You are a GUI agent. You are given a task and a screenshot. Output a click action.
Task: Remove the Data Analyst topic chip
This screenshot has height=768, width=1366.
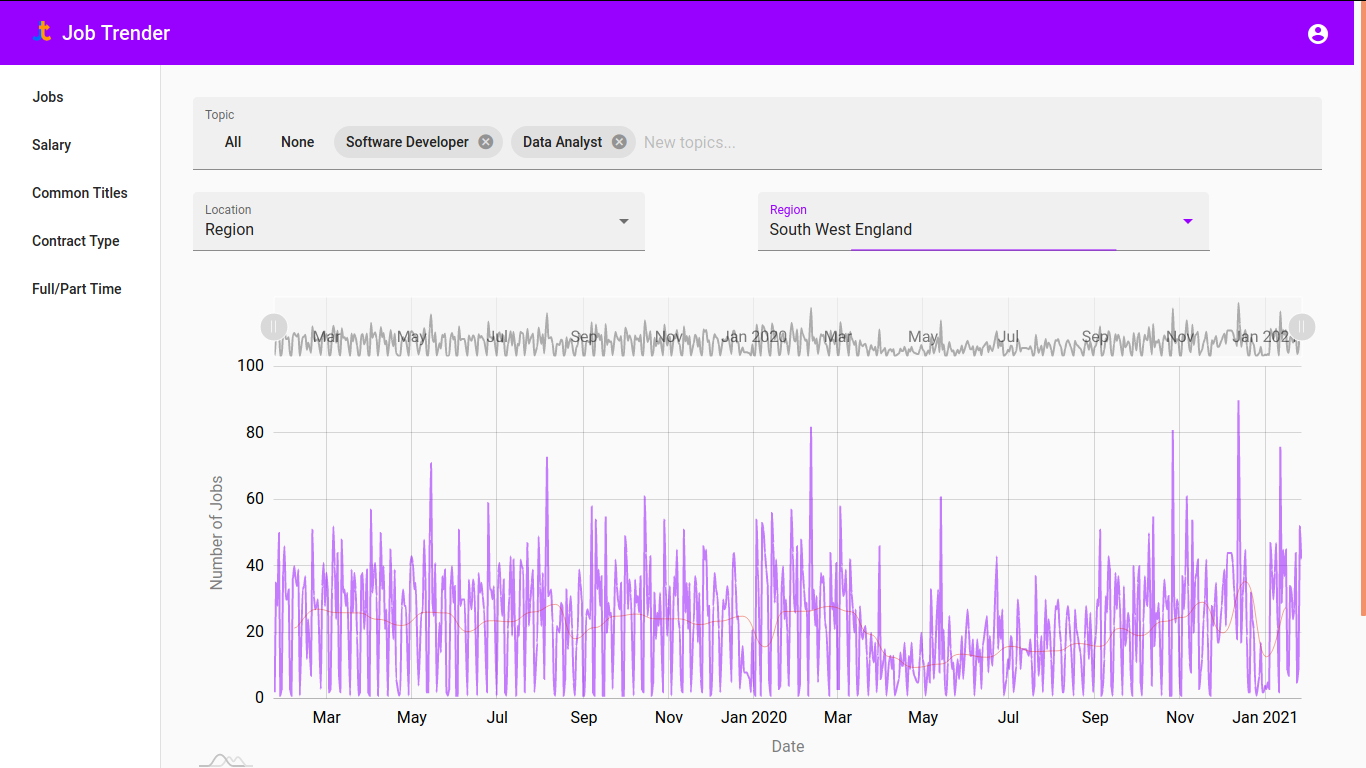click(x=619, y=142)
